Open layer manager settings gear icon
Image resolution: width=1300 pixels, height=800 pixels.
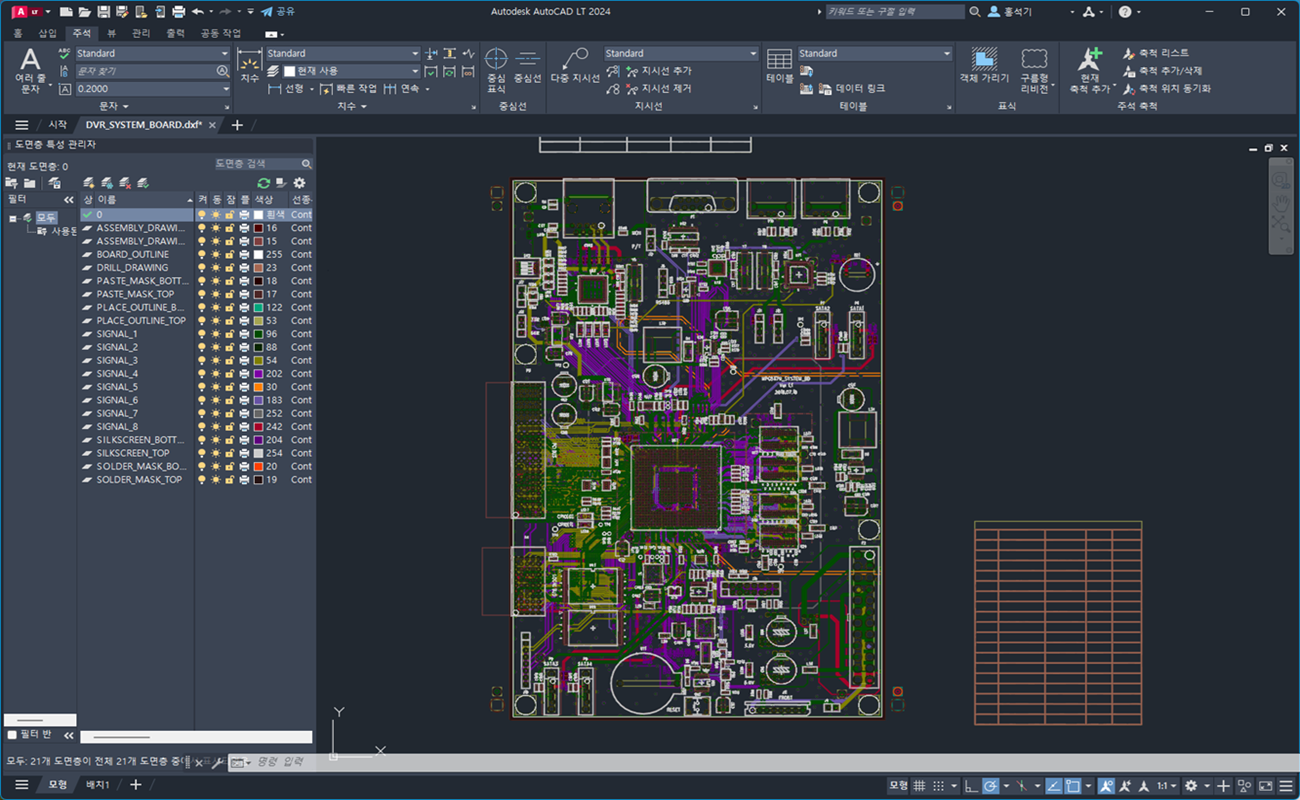pyautogui.click(x=299, y=183)
